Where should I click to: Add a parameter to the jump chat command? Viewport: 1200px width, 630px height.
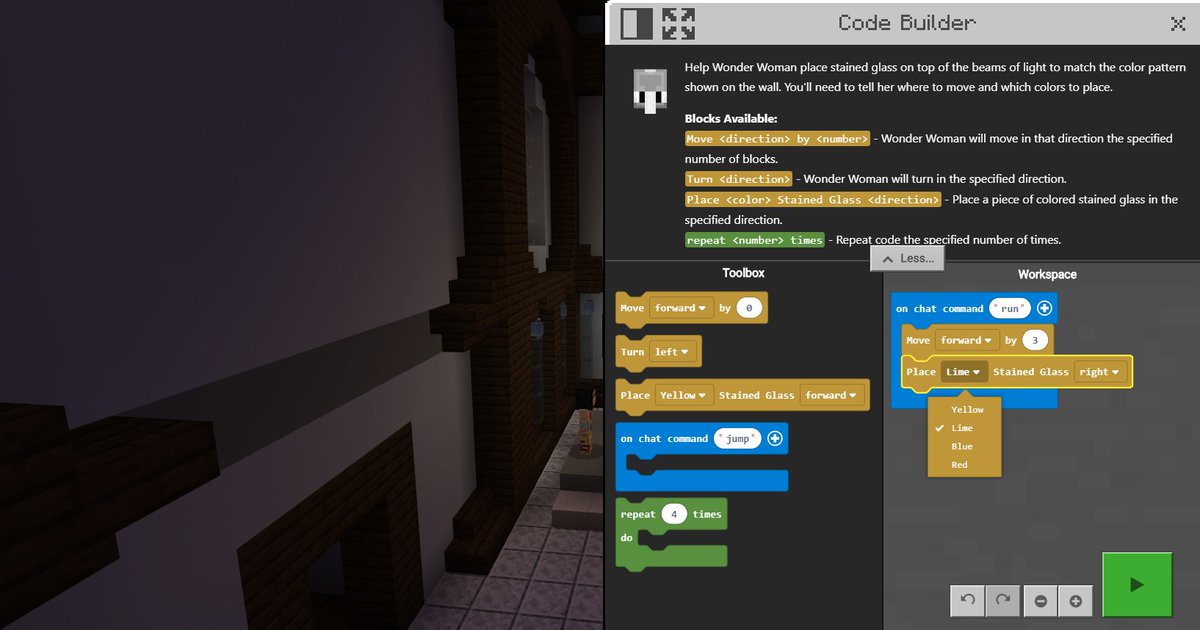[x=774, y=439]
